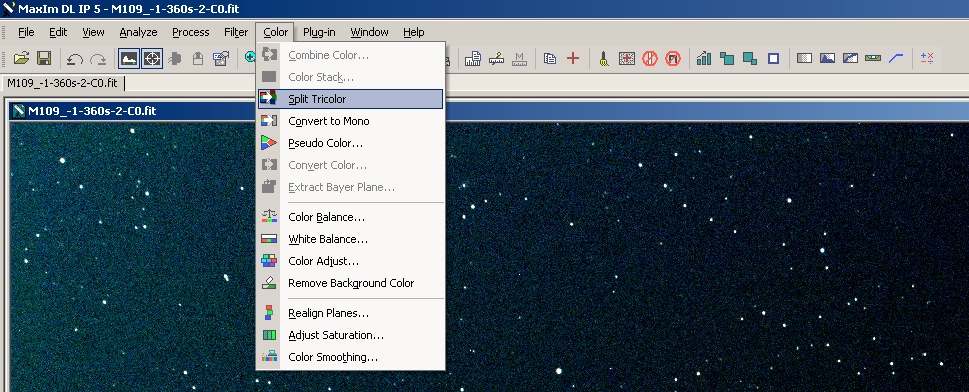
Task: Click the teal large-over-small squares icon
Action: click(x=750, y=58)
